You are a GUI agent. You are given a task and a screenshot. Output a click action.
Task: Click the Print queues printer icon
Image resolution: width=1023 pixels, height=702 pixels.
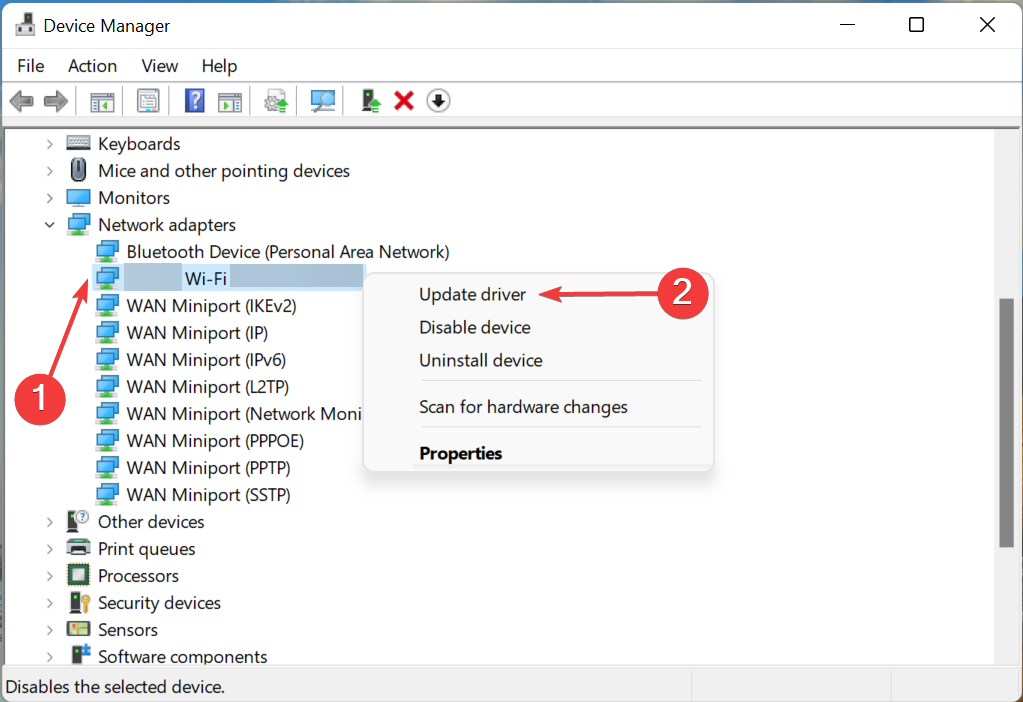(x=78, y=548)
